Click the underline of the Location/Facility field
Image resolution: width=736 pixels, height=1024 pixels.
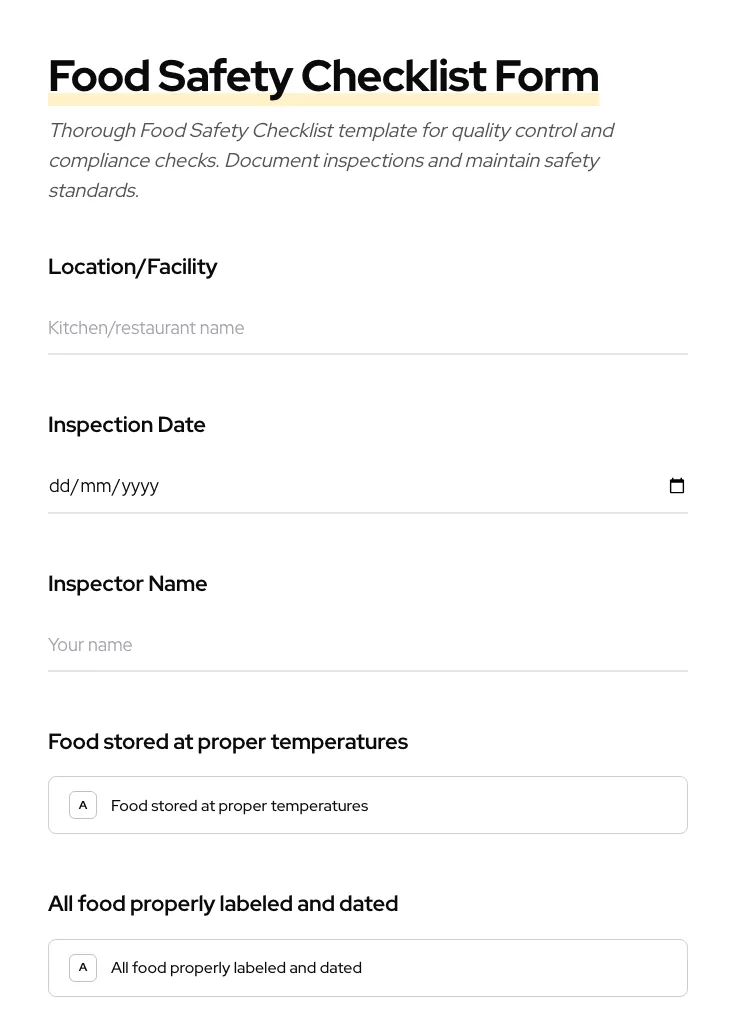pos(368,352)
